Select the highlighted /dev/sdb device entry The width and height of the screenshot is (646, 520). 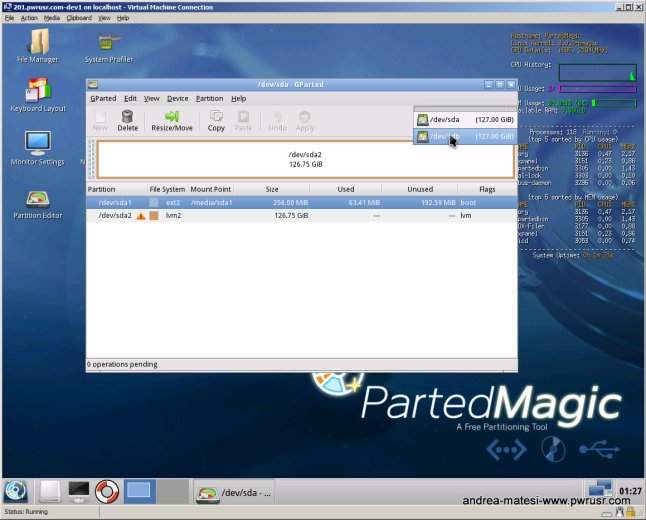[465, 136]
